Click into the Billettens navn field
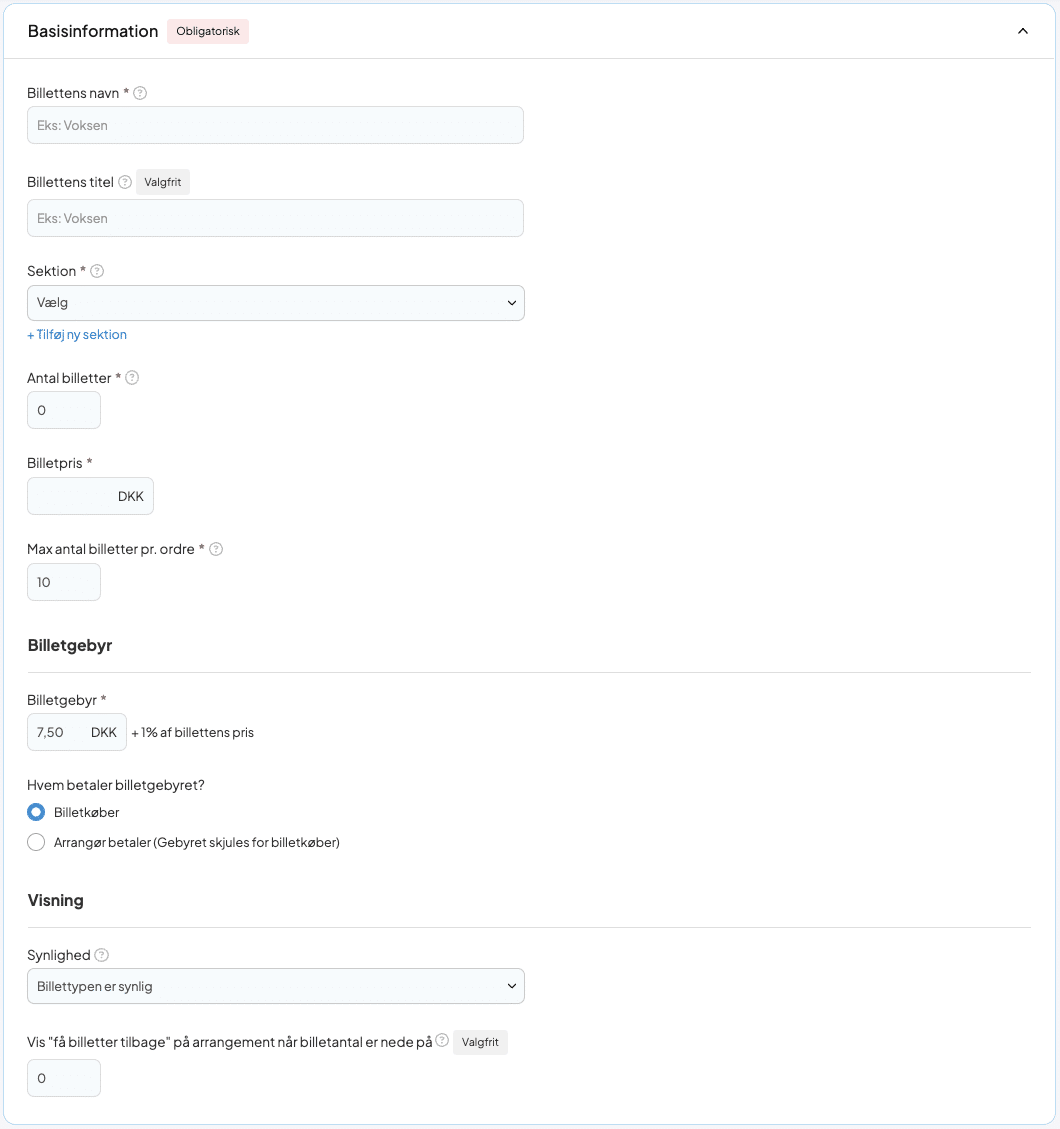 click(275, 125)
